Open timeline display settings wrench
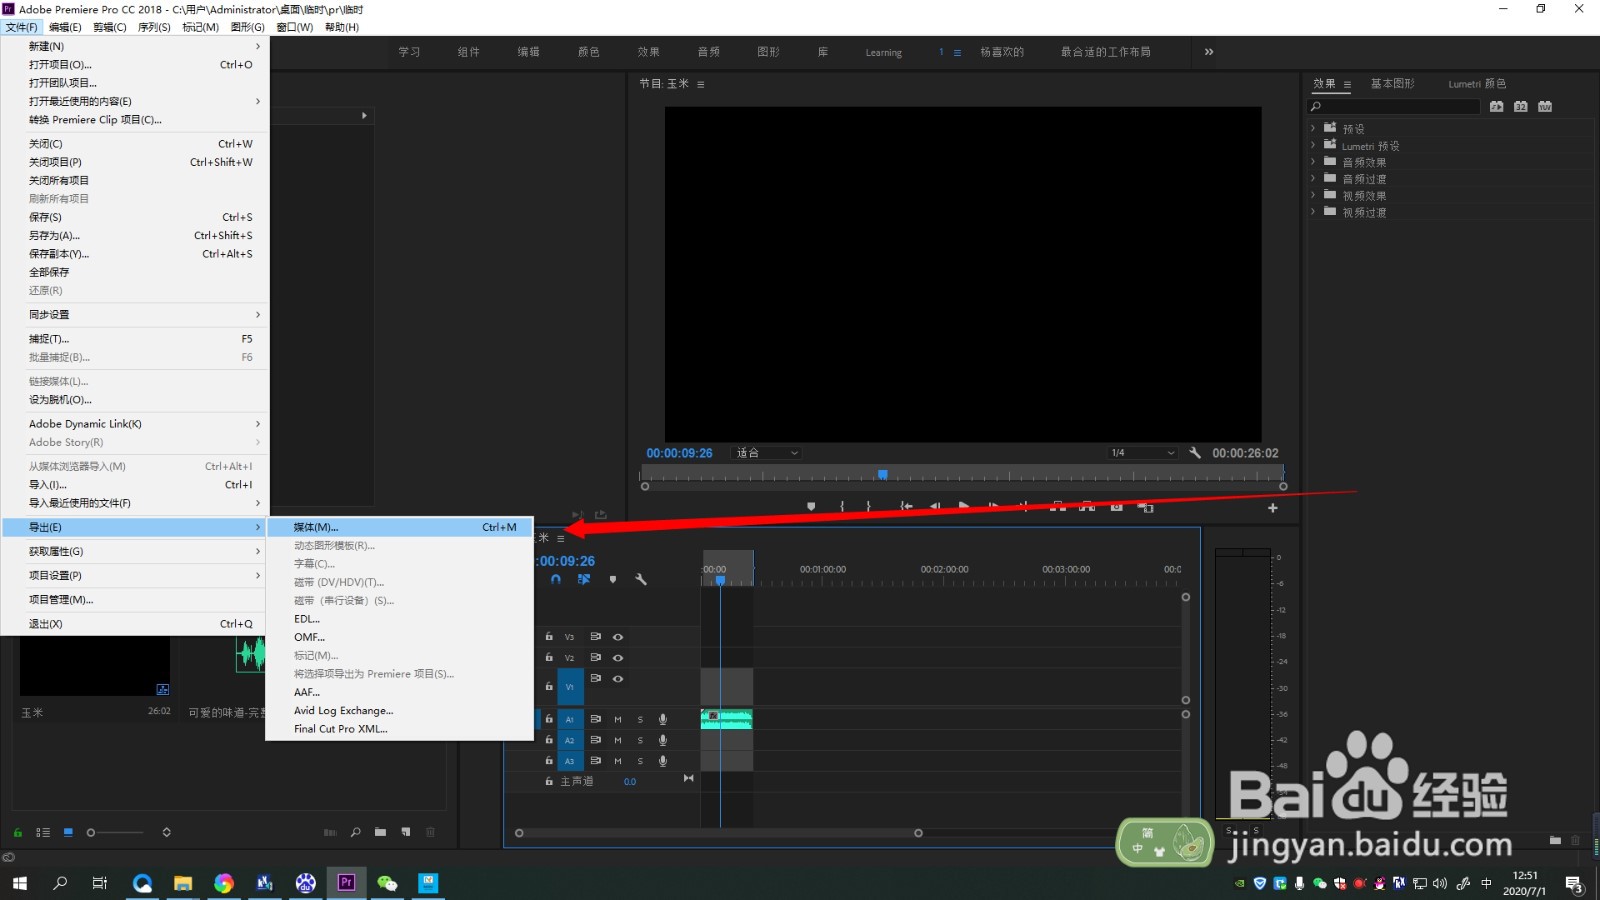The image size is (1600, 900). pyautogui.click(x=641, y=579)
